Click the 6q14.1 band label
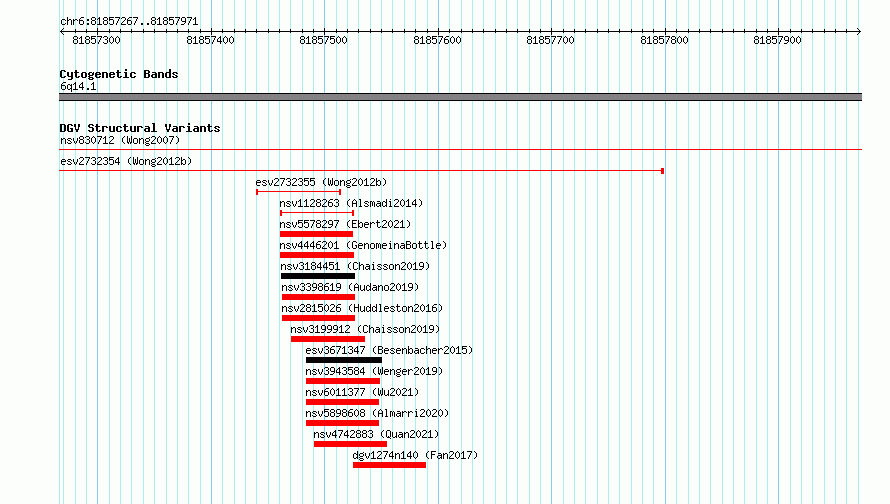The image size is (890, 504). tap(78, 86)
